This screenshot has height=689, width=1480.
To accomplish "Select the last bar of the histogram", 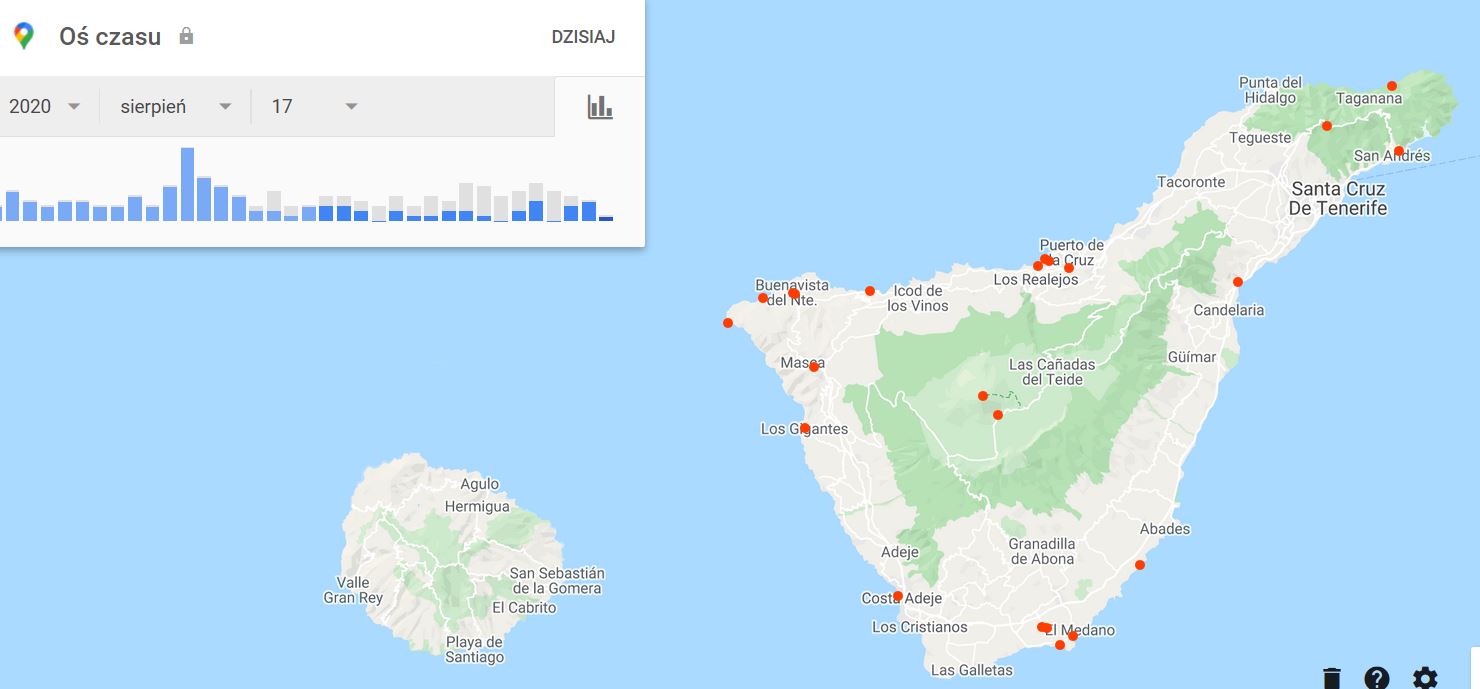I will [x=606, y=218].
